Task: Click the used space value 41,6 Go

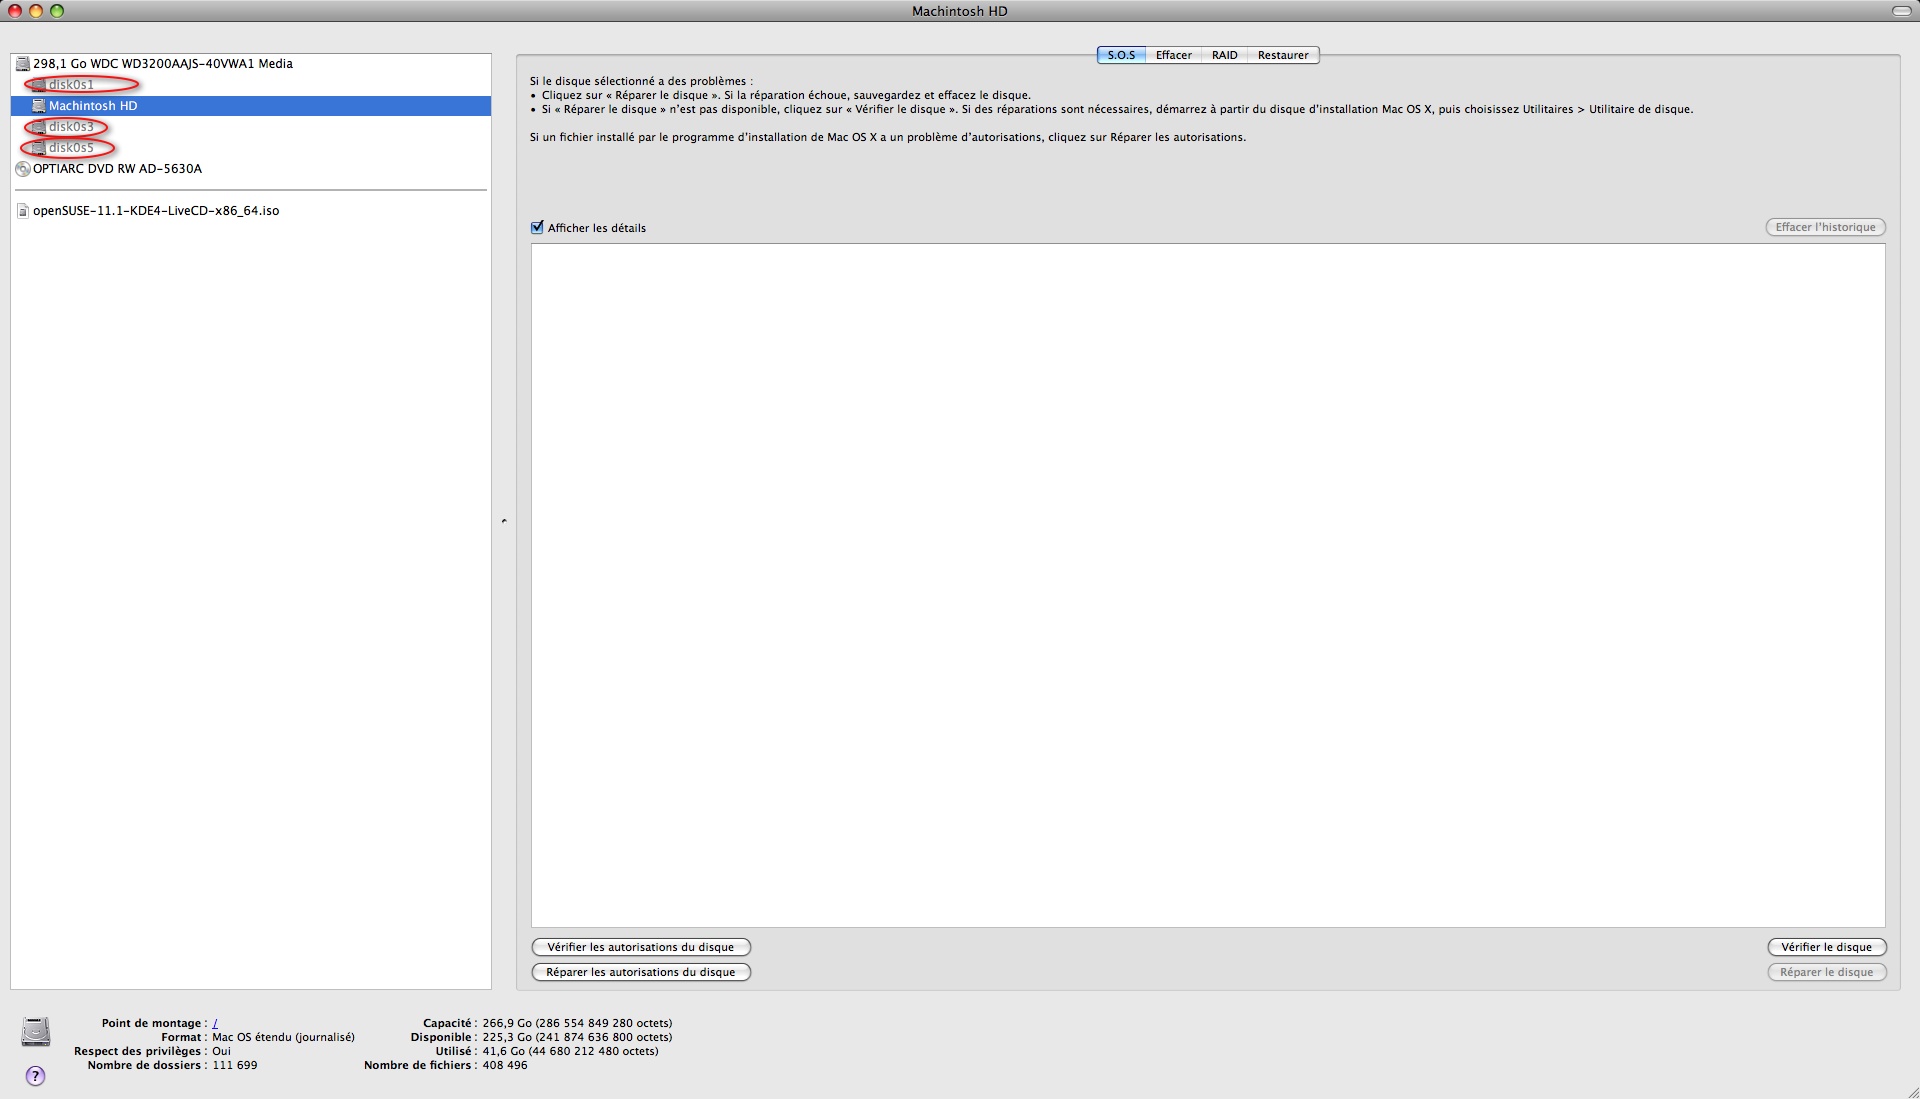Action: 570,1051
